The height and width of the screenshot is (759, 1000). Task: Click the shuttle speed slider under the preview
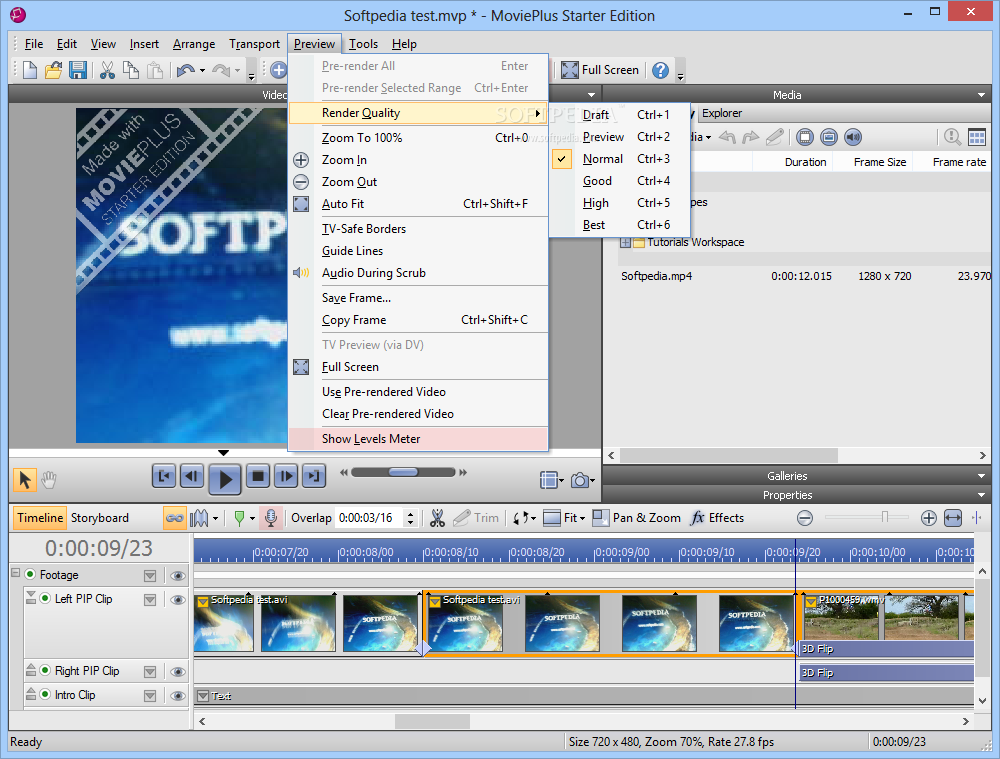(x=403, y=473)
